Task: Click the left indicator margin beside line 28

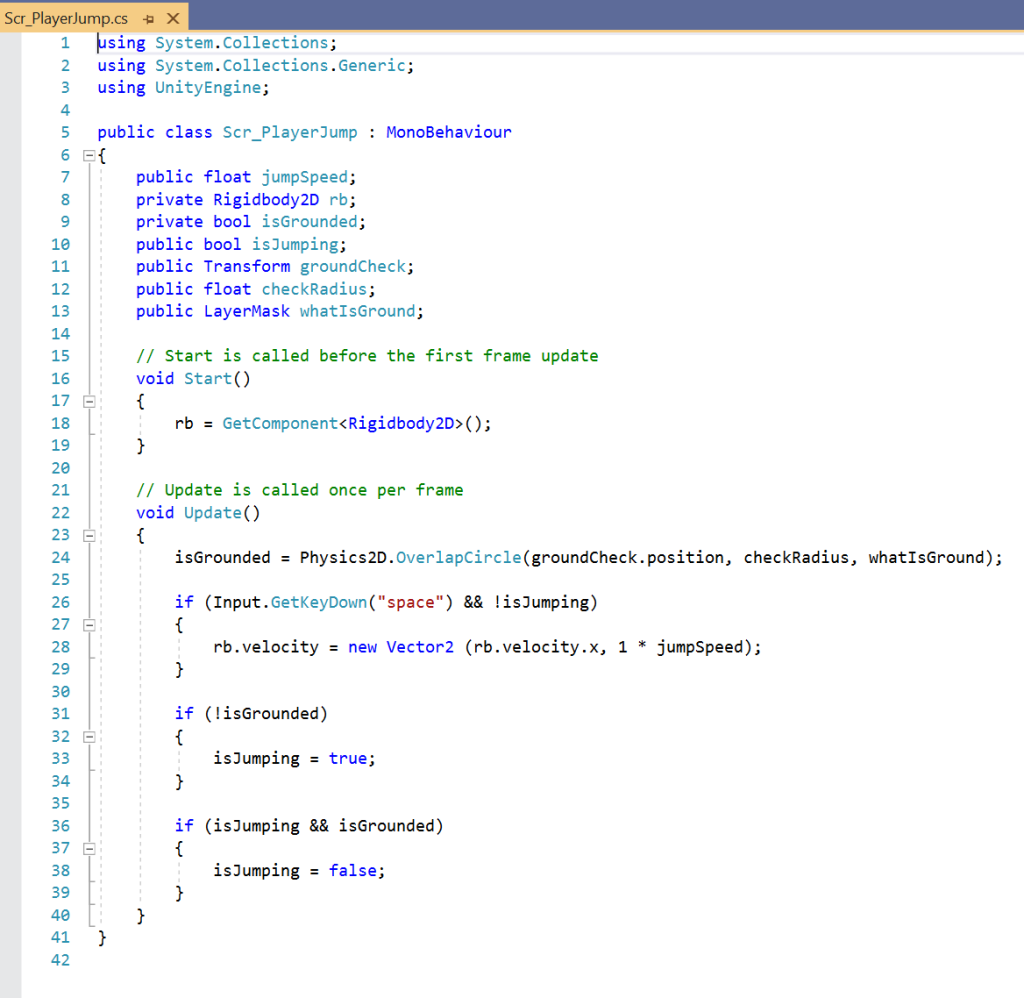Action: 12,647
